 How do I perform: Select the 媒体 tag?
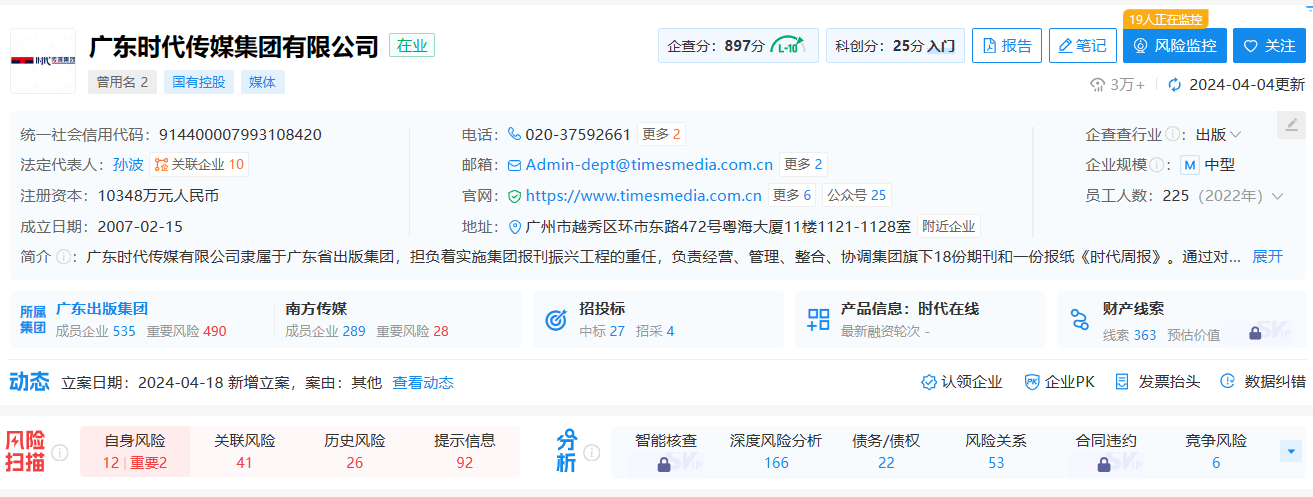click(263, 82)
